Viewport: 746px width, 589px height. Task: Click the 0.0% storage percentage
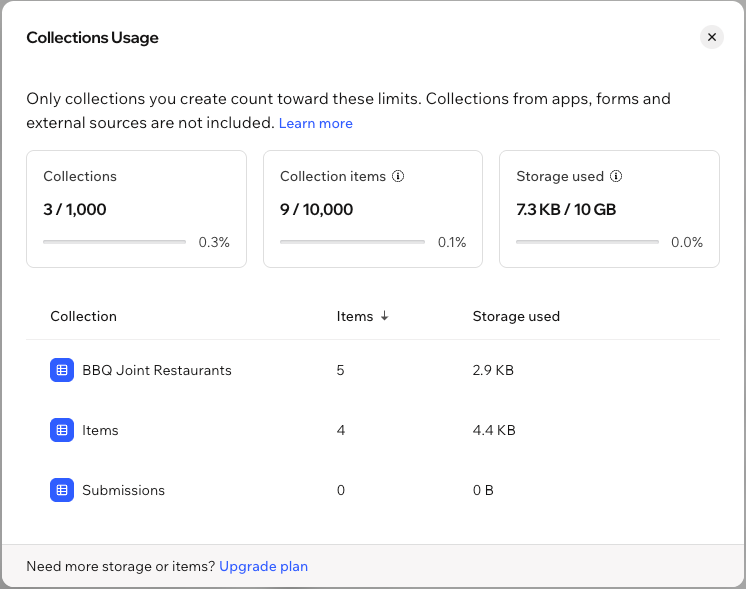click(687, 242)
